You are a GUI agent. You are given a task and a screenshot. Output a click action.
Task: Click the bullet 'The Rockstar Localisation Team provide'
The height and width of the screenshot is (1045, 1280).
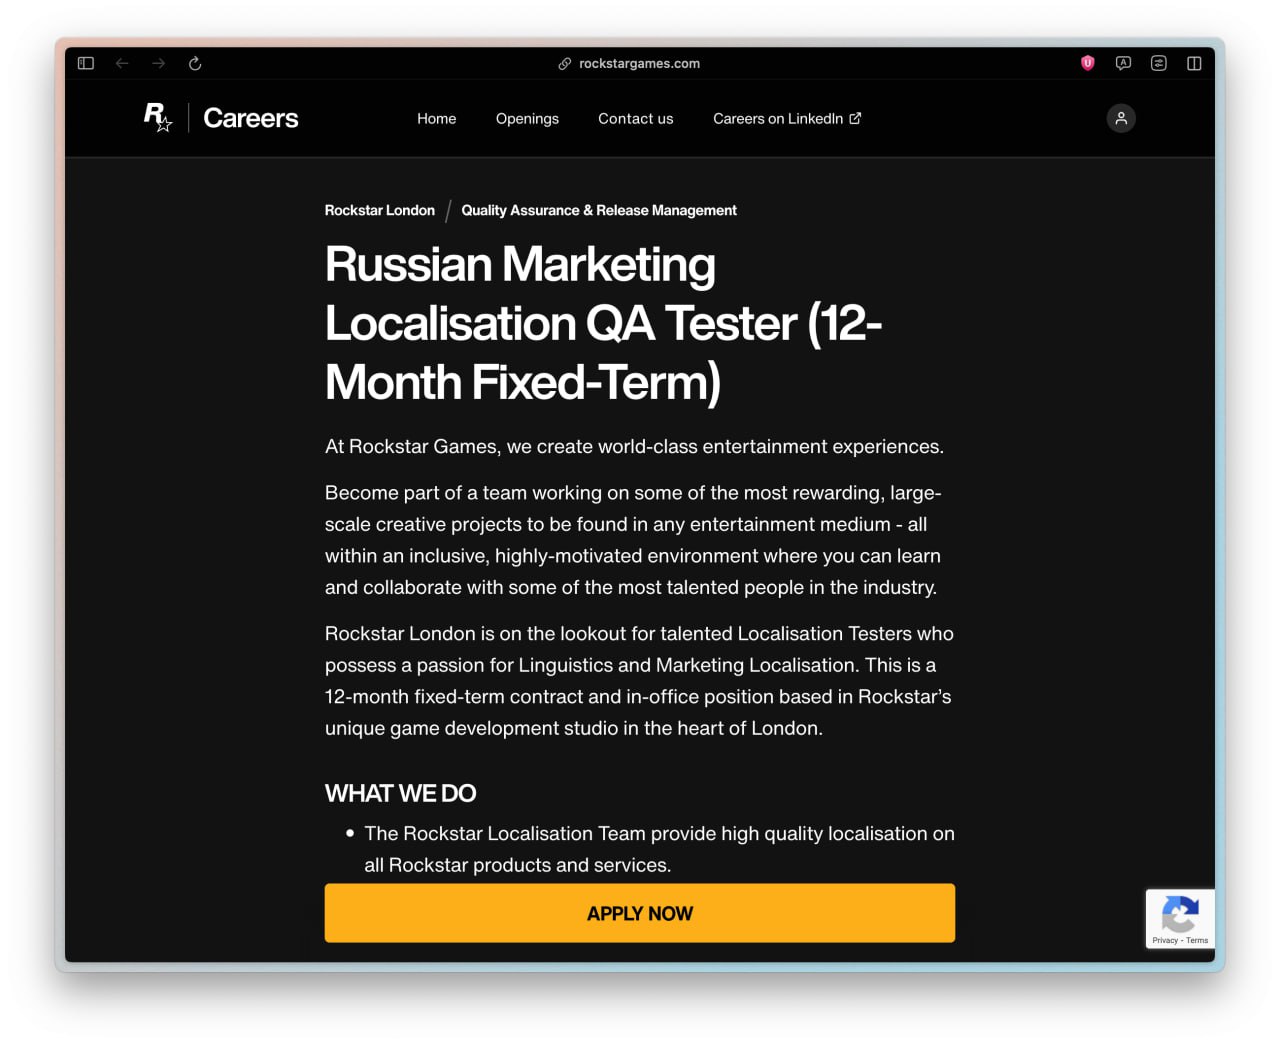[x=659, y=849]
